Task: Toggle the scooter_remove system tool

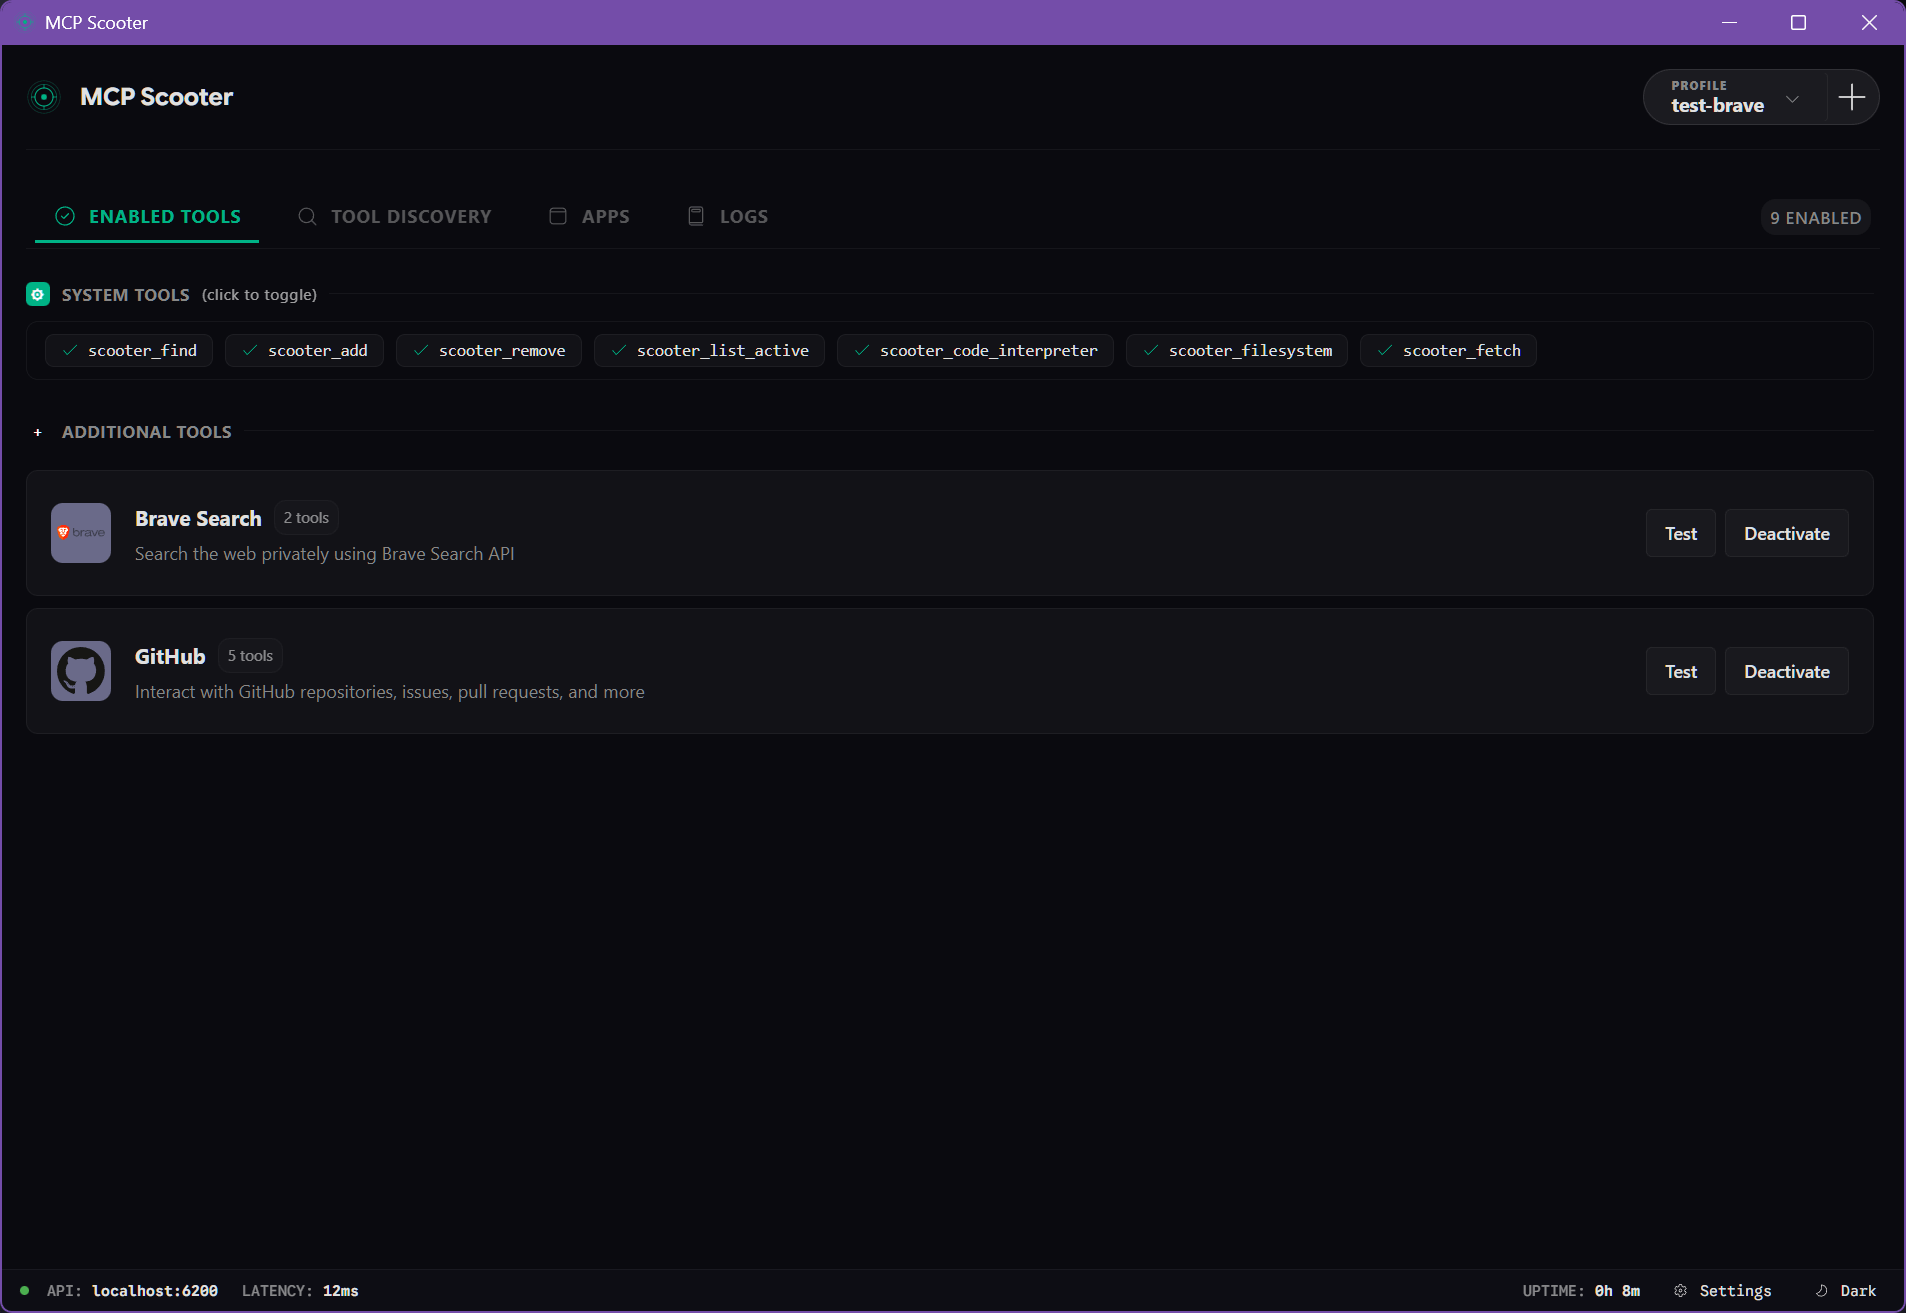Action: pos(489,350)
